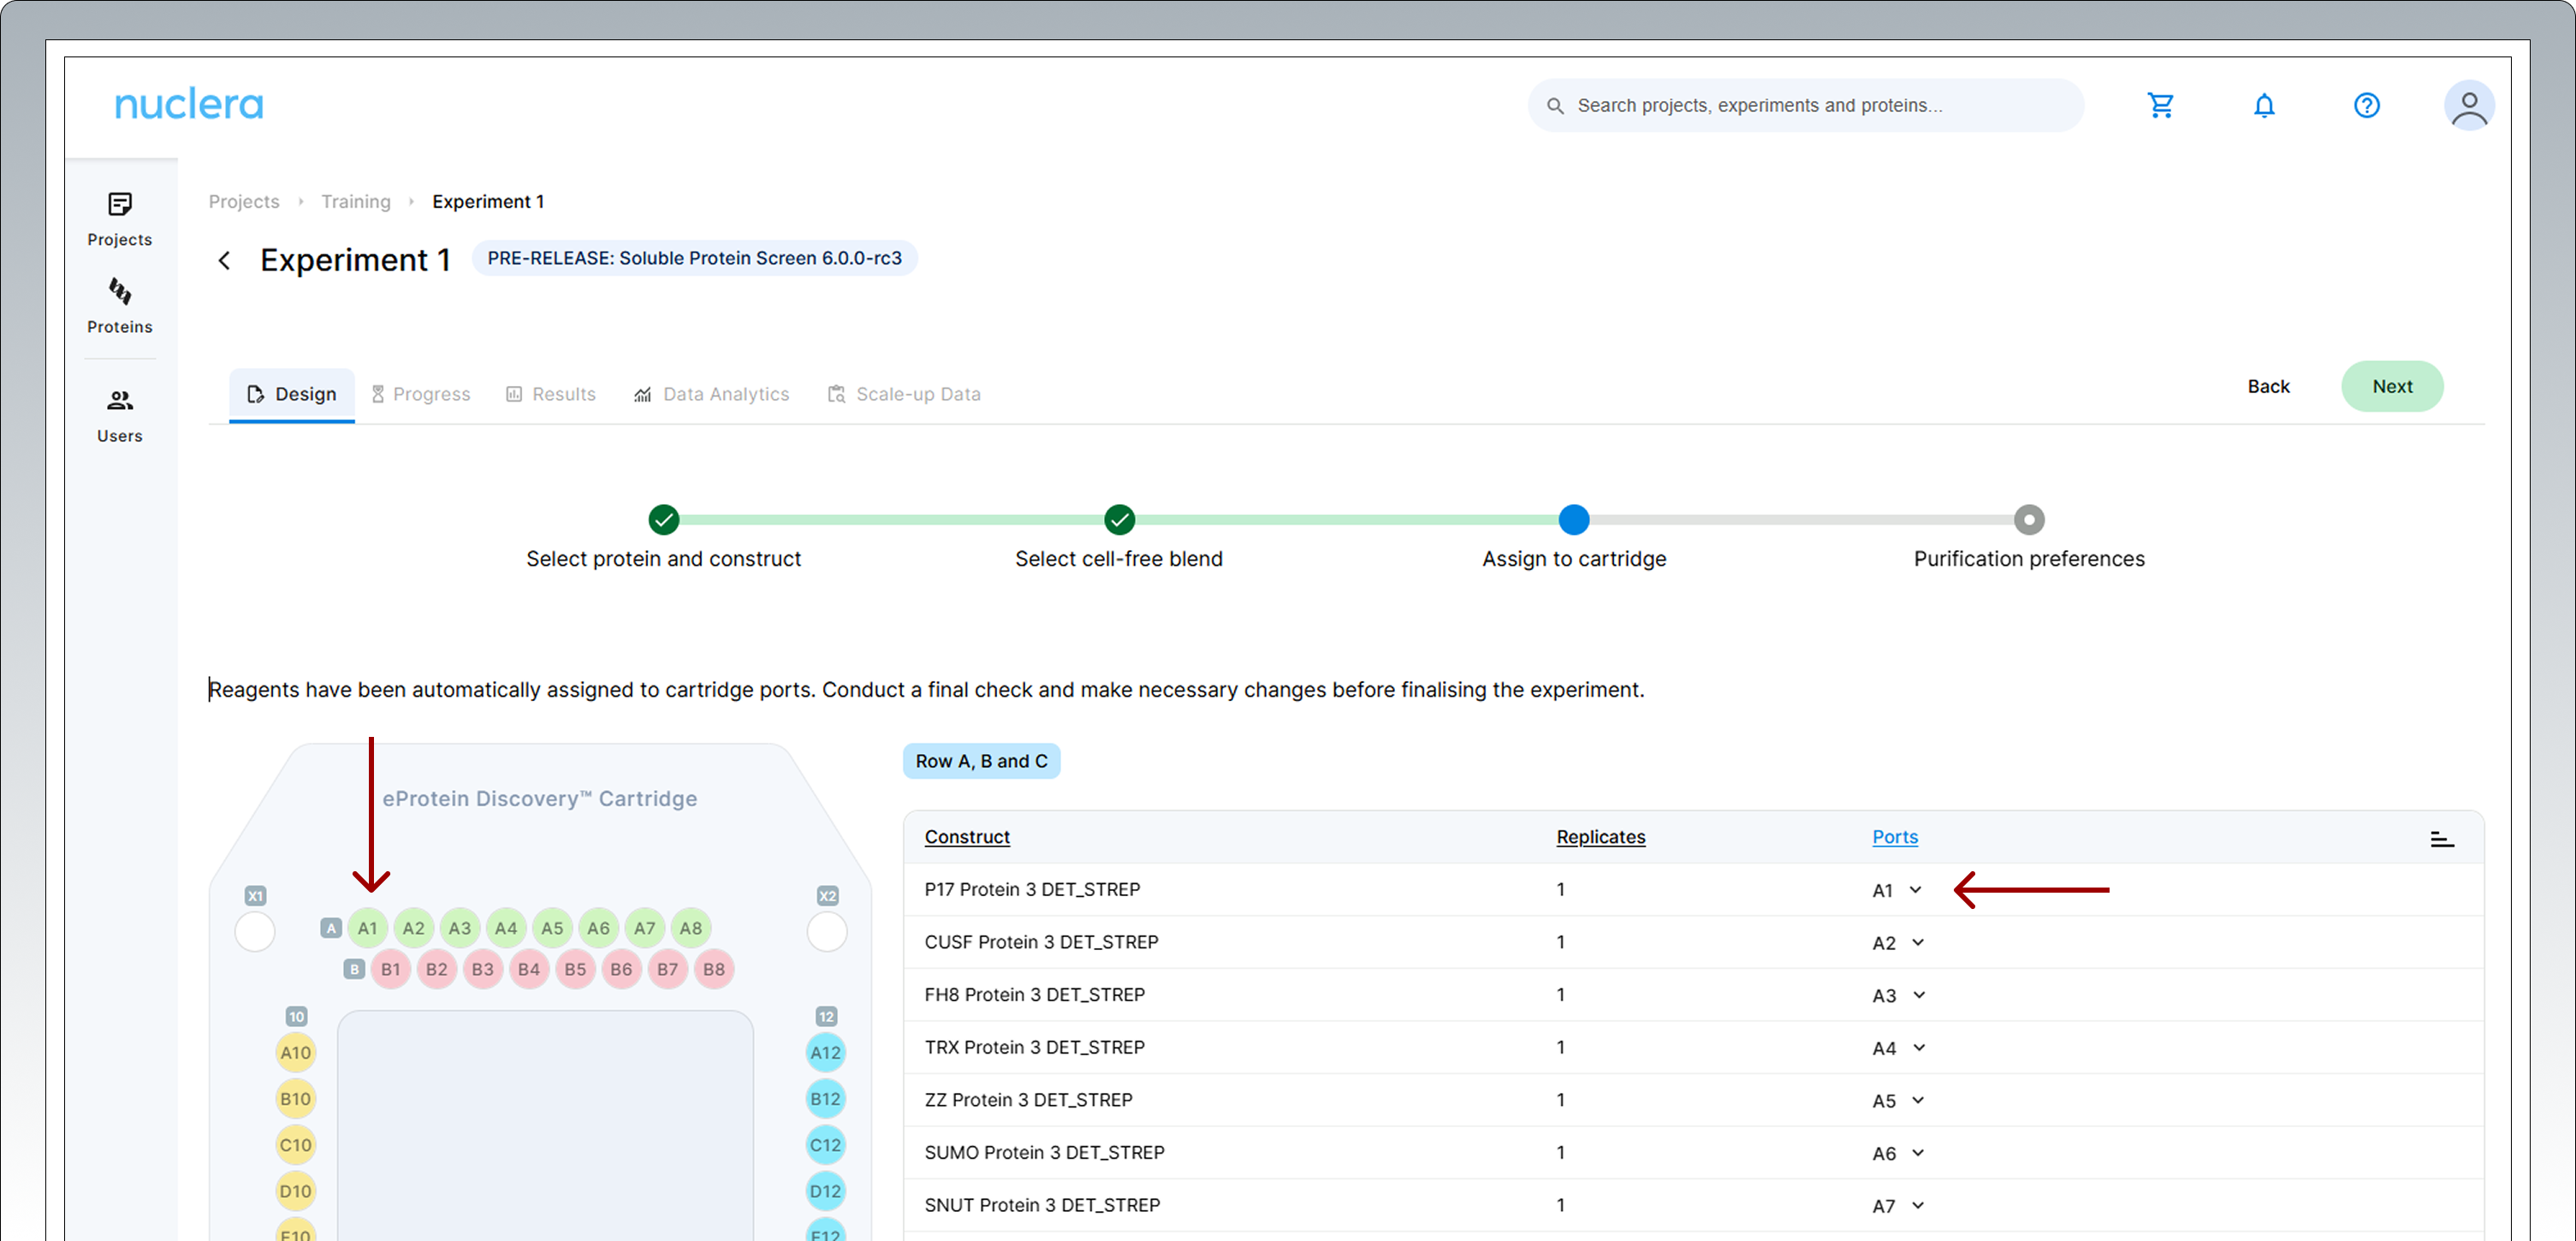Open port dropdown for TRX Protein 3

pos(1898,1048)
